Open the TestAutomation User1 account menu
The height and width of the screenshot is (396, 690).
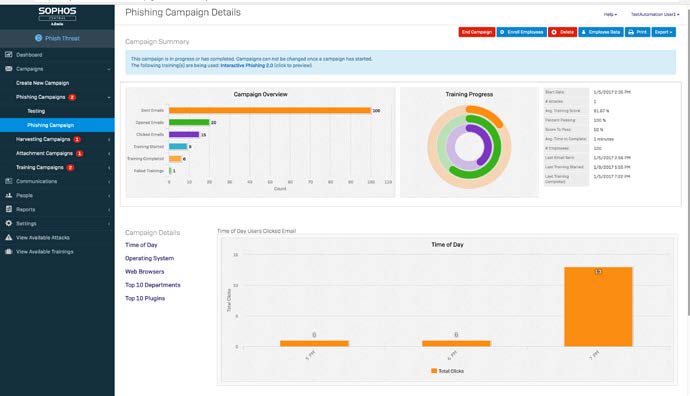tap(655, 15)
